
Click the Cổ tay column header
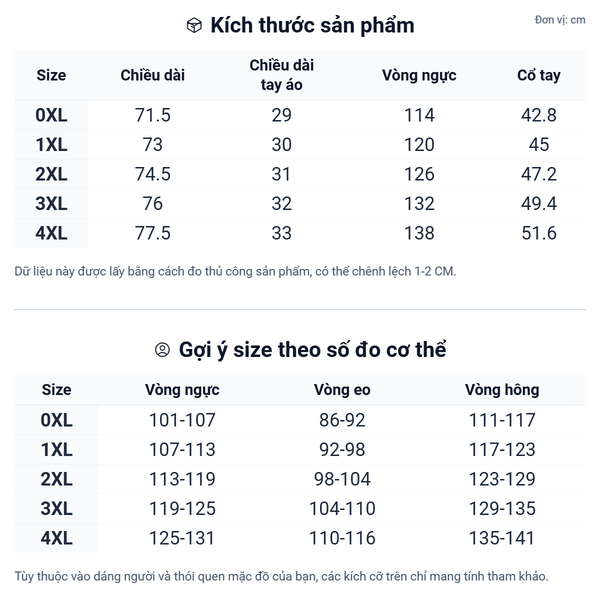(538, 75)
